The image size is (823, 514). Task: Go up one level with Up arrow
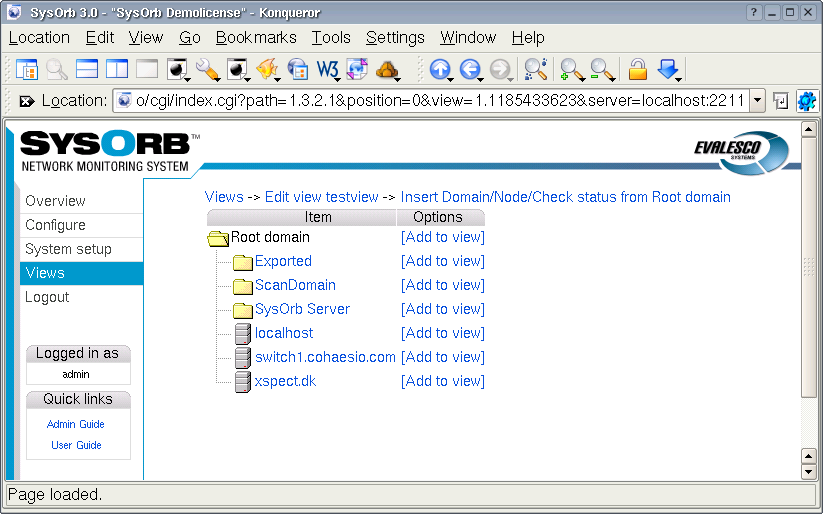point(440,69)
